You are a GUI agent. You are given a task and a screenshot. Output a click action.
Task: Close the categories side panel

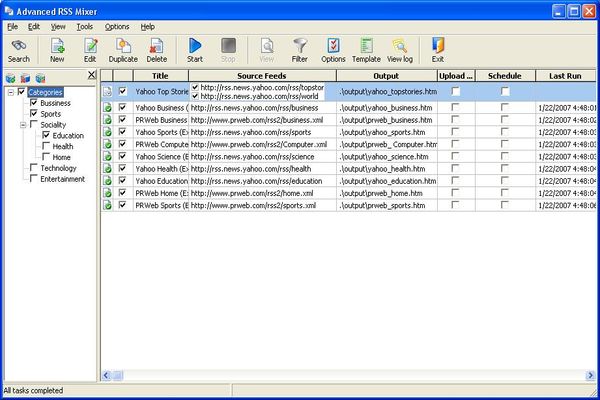[91, 75]
